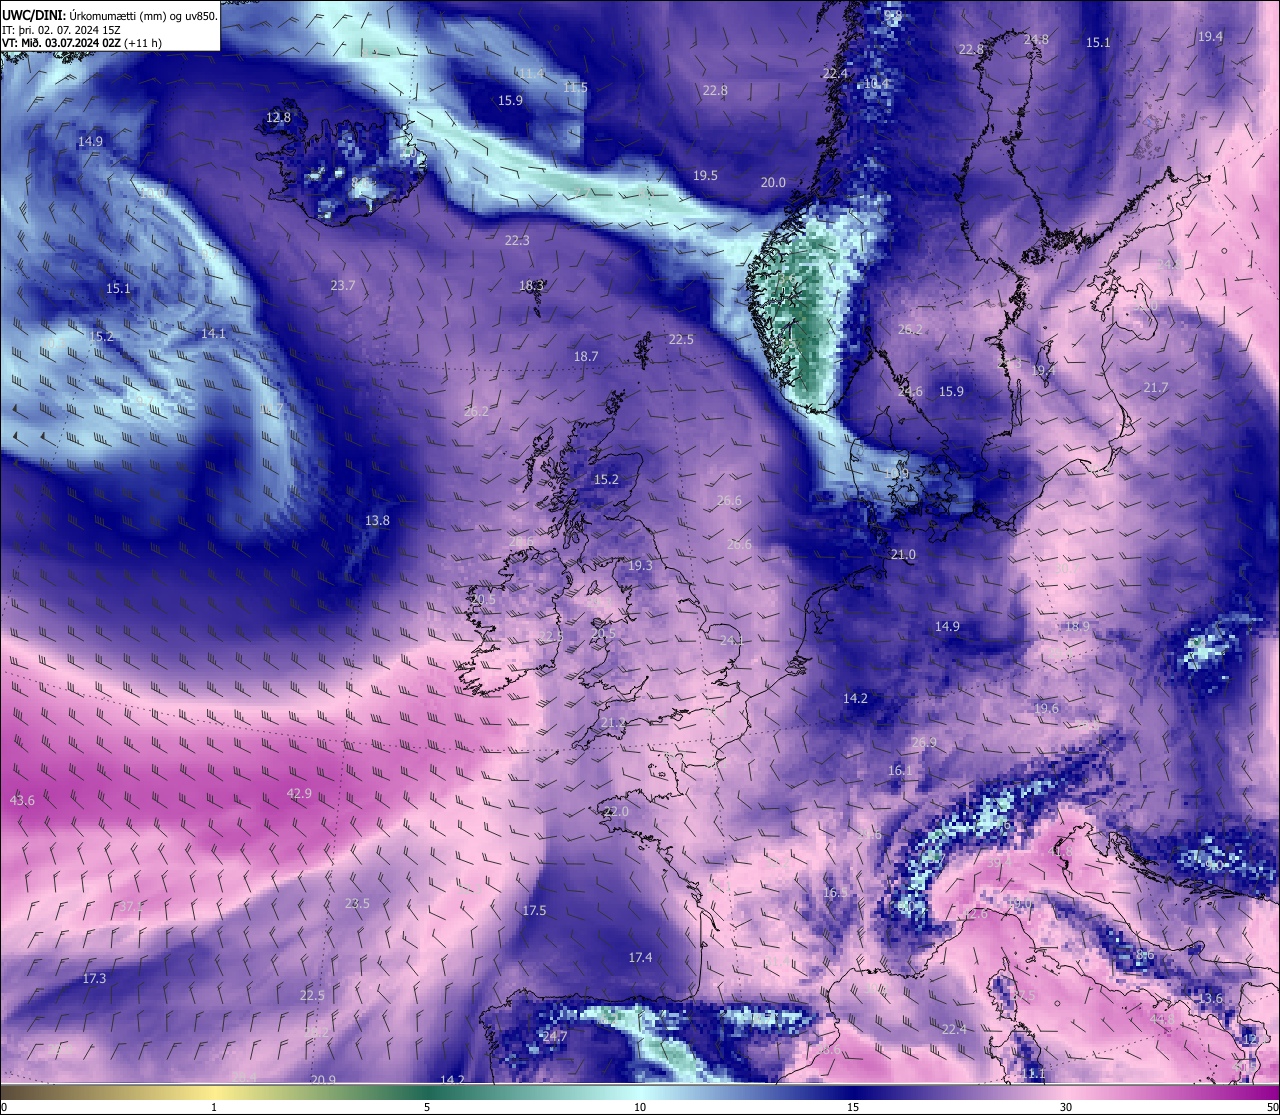This screenshot has width=1280, height=1115.
Task: Click the 18.7 value label
Action: (586, 357)
